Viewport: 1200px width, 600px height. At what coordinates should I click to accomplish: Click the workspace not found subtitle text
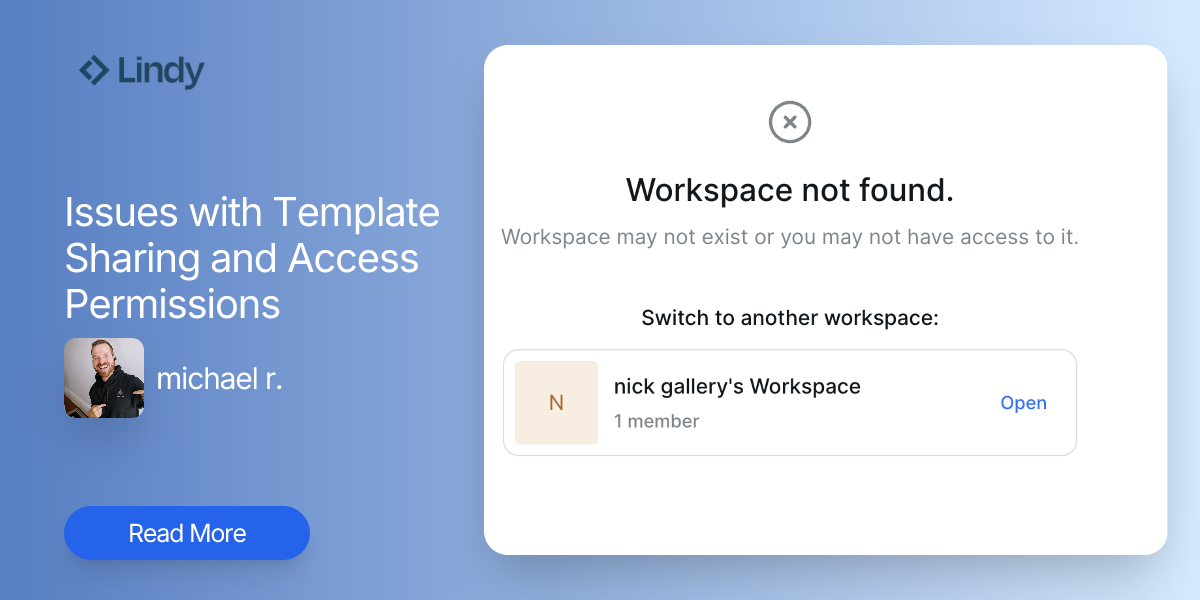click(789, 237)
